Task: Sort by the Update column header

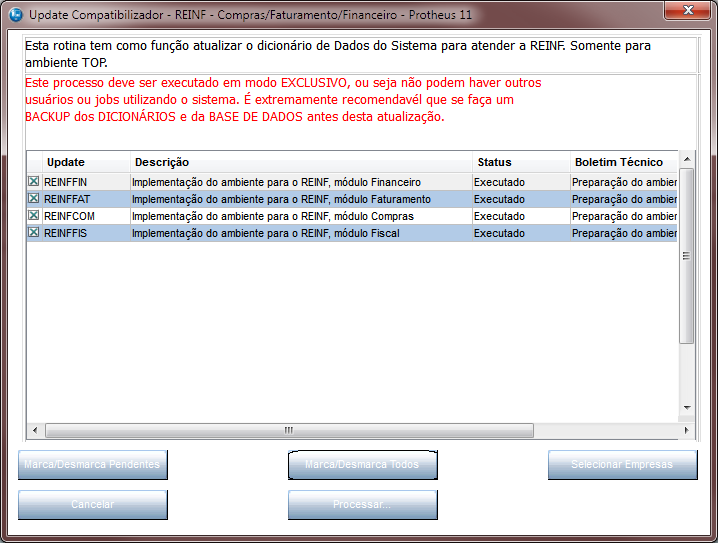Action: pos(87,162)
